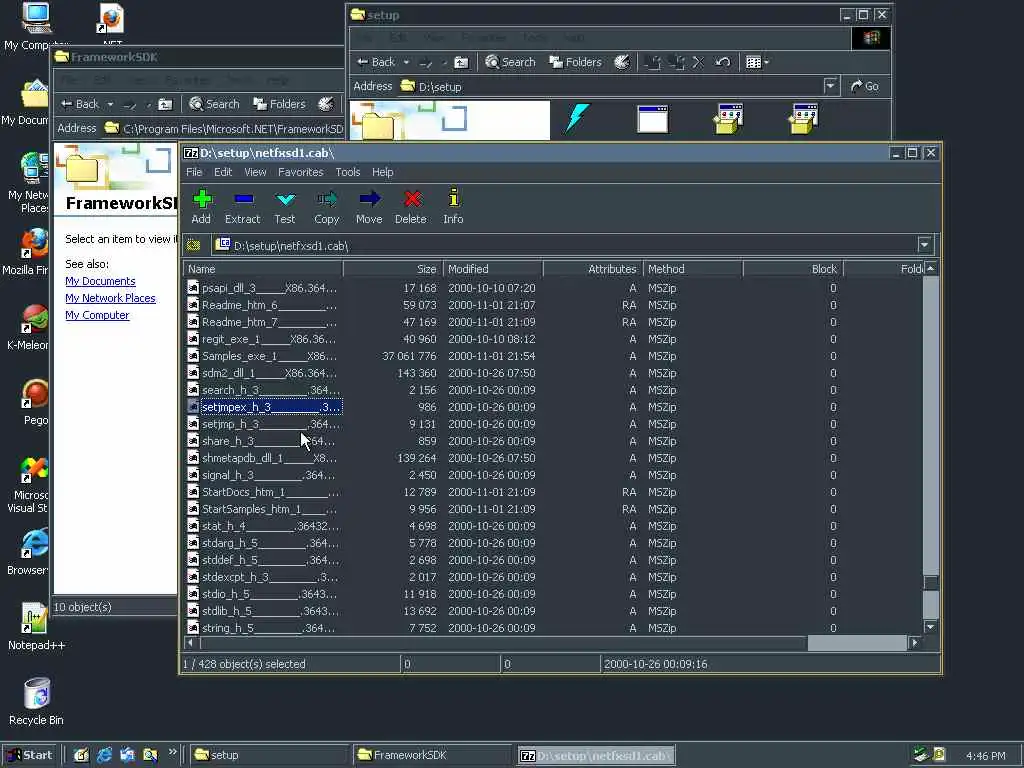Click Folders button in FrameworkSDK window
The image size is (1024, 768).
[x=279, y=104]
